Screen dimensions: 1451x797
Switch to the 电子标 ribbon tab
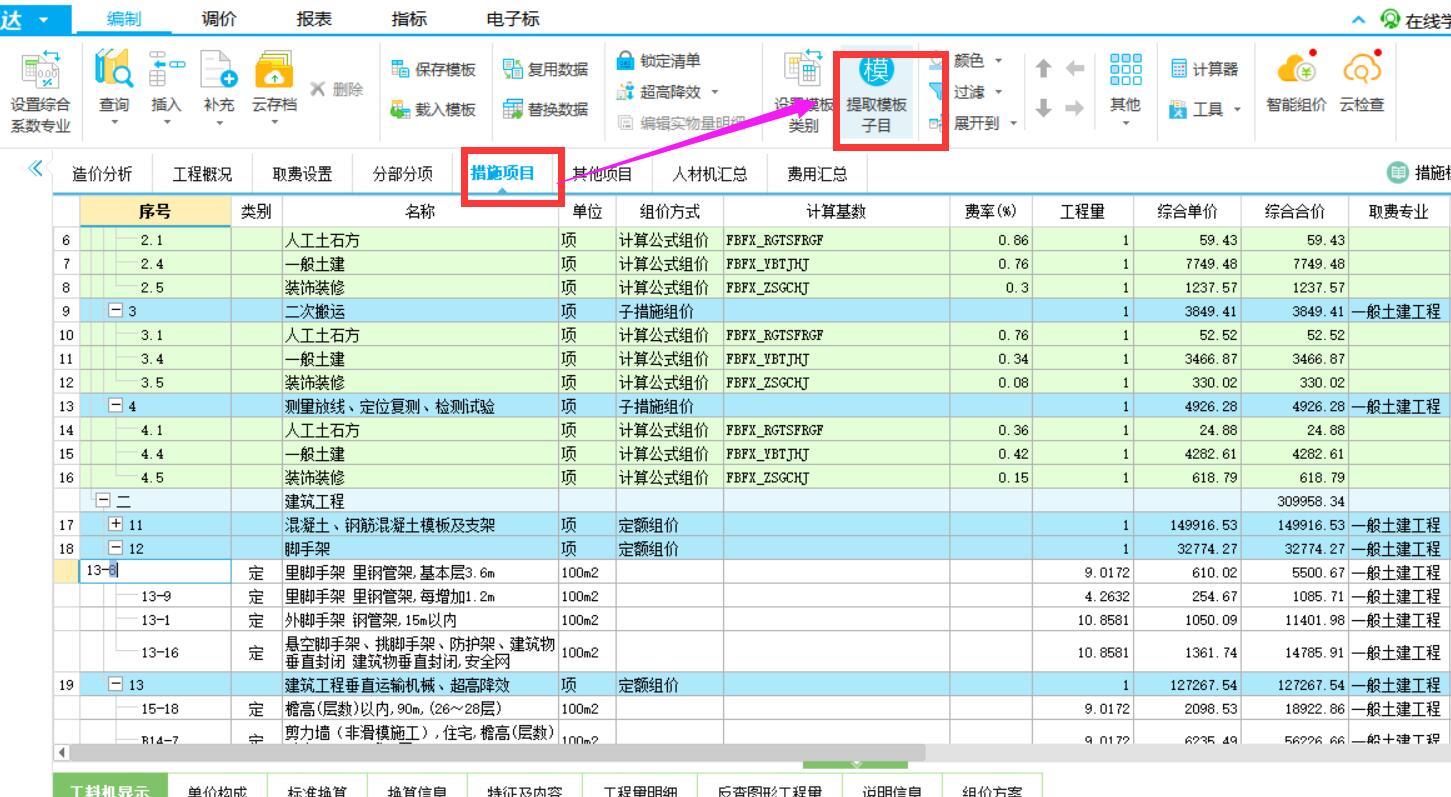(513, 18)
